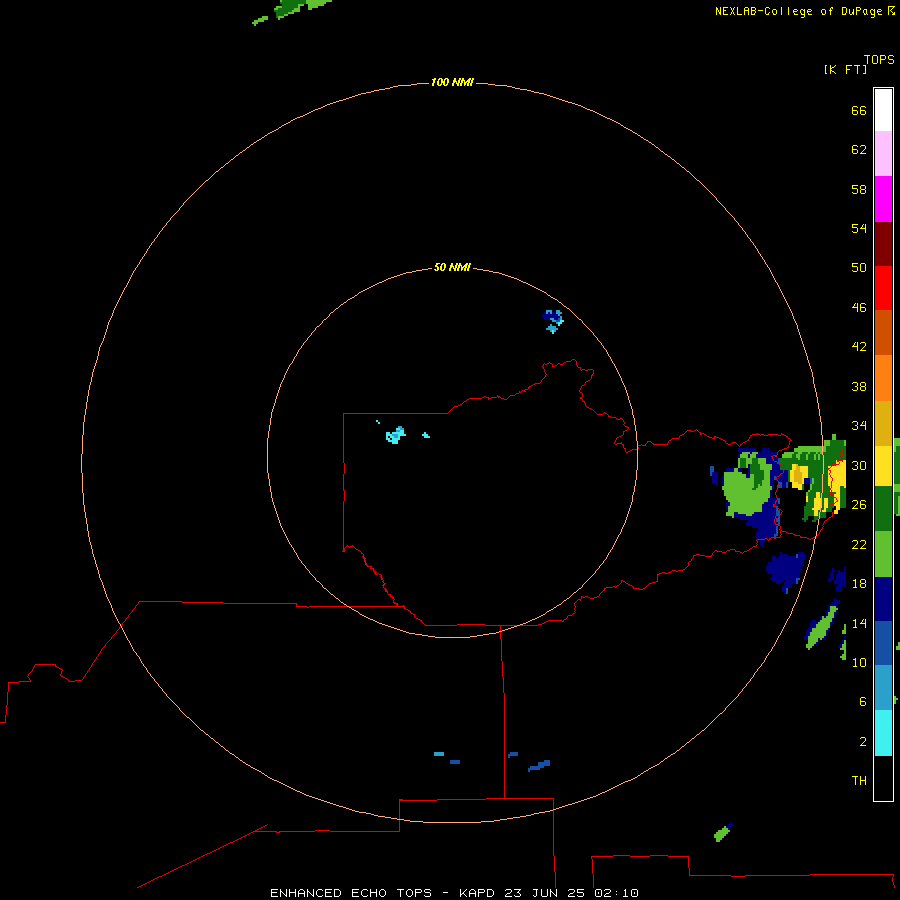Click the 18 legend value
The image size is (900, 900).
point(859,583)
